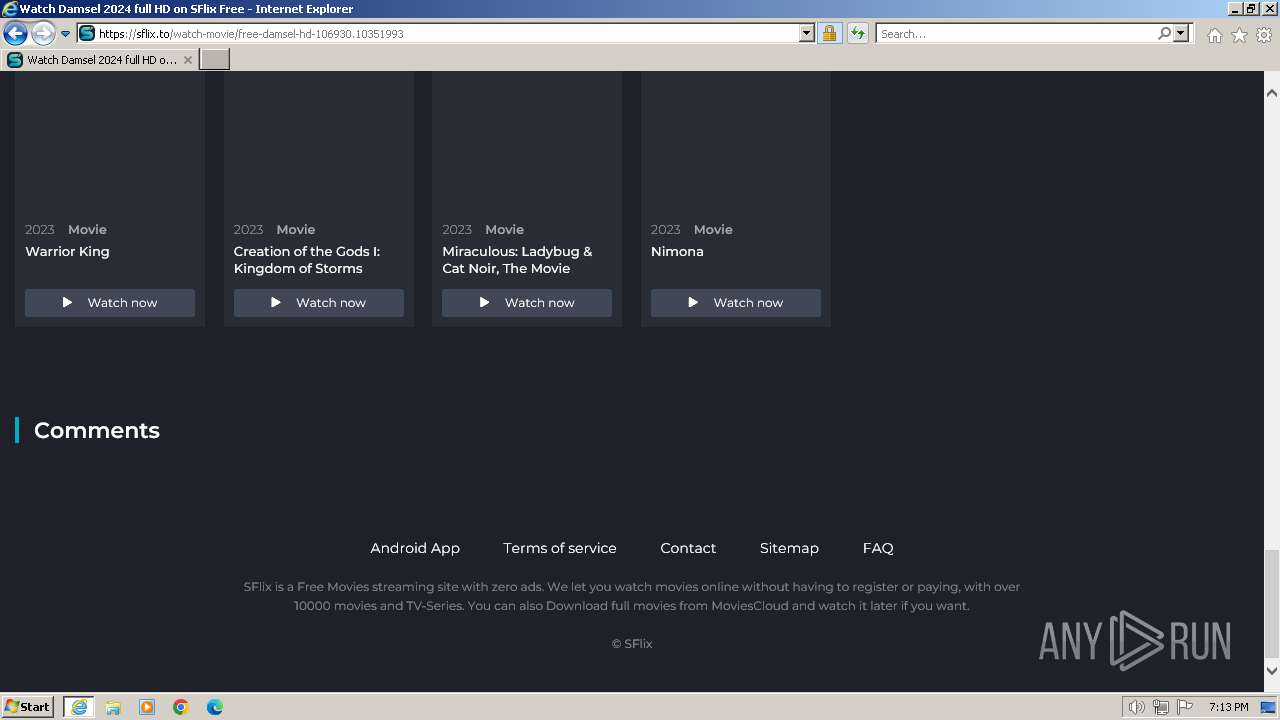1280x720 pixels.
Task: Click the Show desktop button
Action: click(x=1268, y=707)
